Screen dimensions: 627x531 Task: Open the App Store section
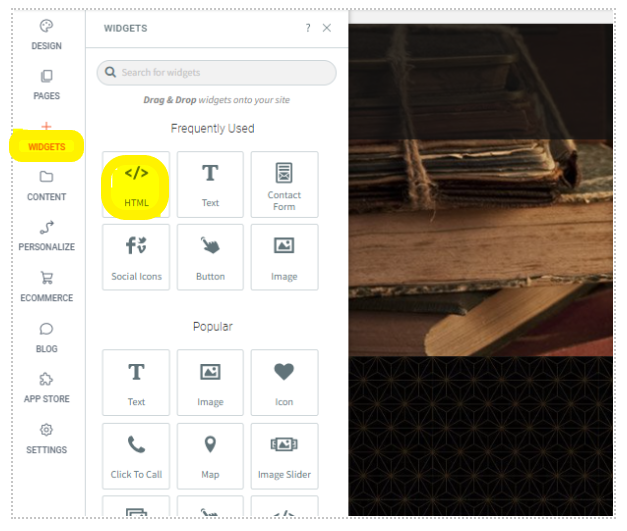46,388
